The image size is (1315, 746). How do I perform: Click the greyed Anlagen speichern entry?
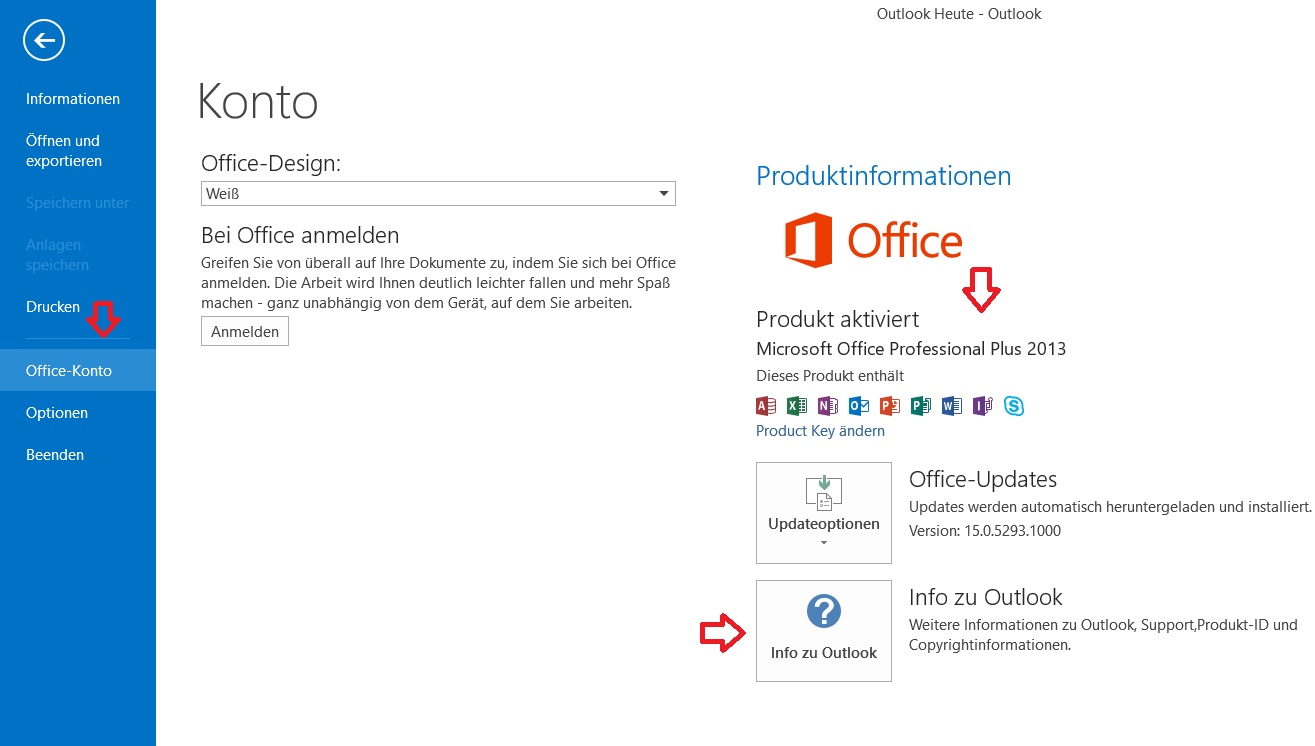coord(58,255)
